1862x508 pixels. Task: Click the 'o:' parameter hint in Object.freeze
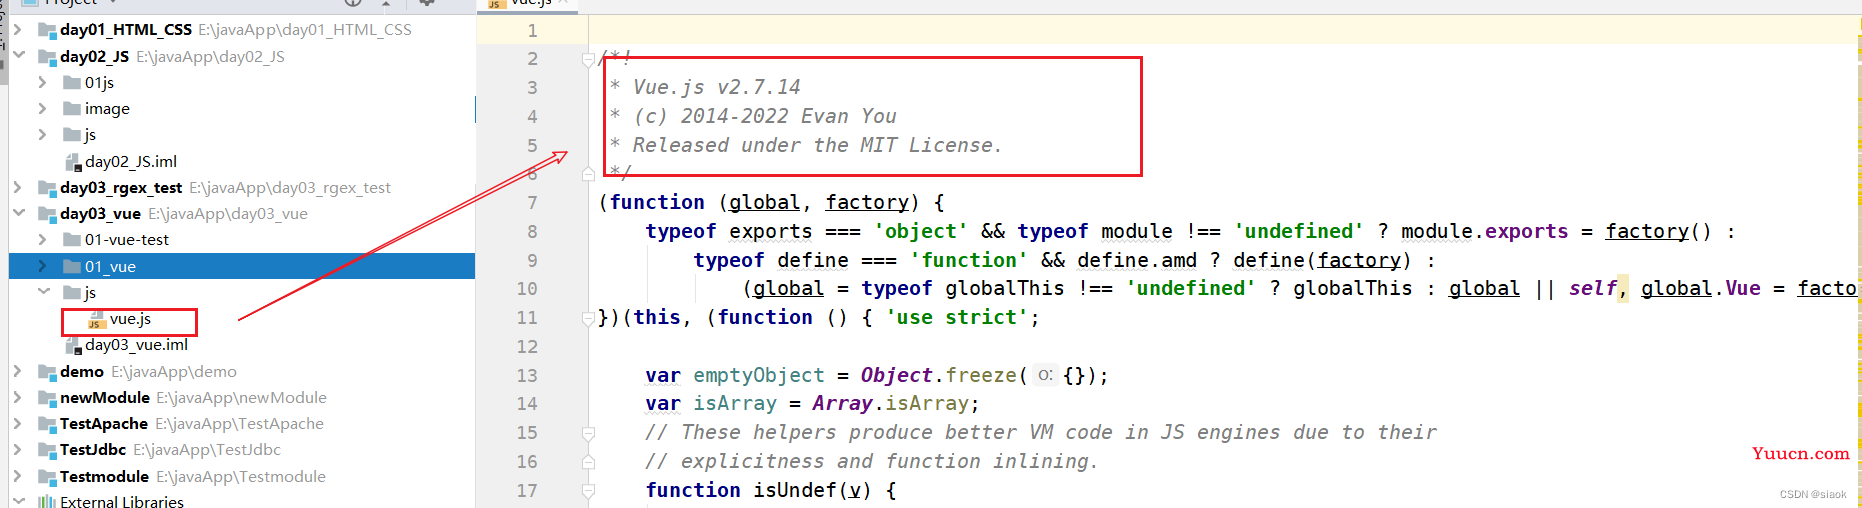point(1044,376)
